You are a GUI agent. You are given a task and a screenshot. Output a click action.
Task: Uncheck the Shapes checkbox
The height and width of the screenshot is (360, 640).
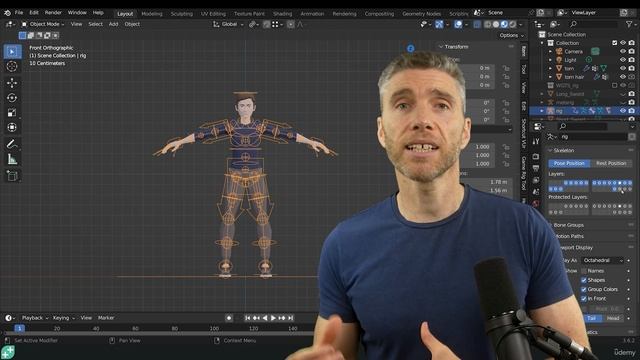click(x=584, y=280)
